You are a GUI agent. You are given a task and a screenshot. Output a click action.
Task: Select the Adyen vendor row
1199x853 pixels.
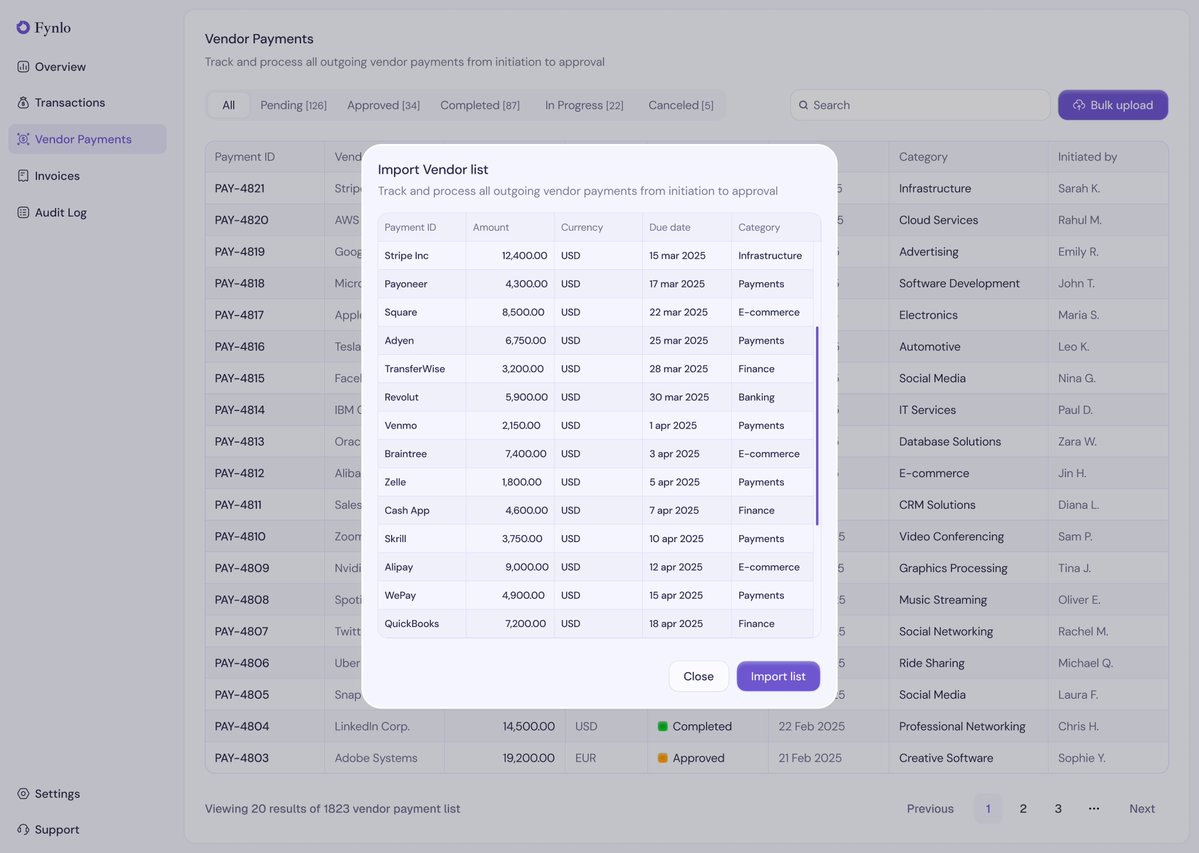click(596, 340)
